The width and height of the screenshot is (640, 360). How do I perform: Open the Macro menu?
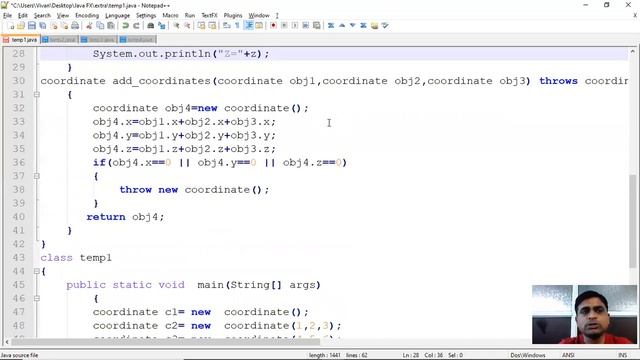[x=170, y=16]
